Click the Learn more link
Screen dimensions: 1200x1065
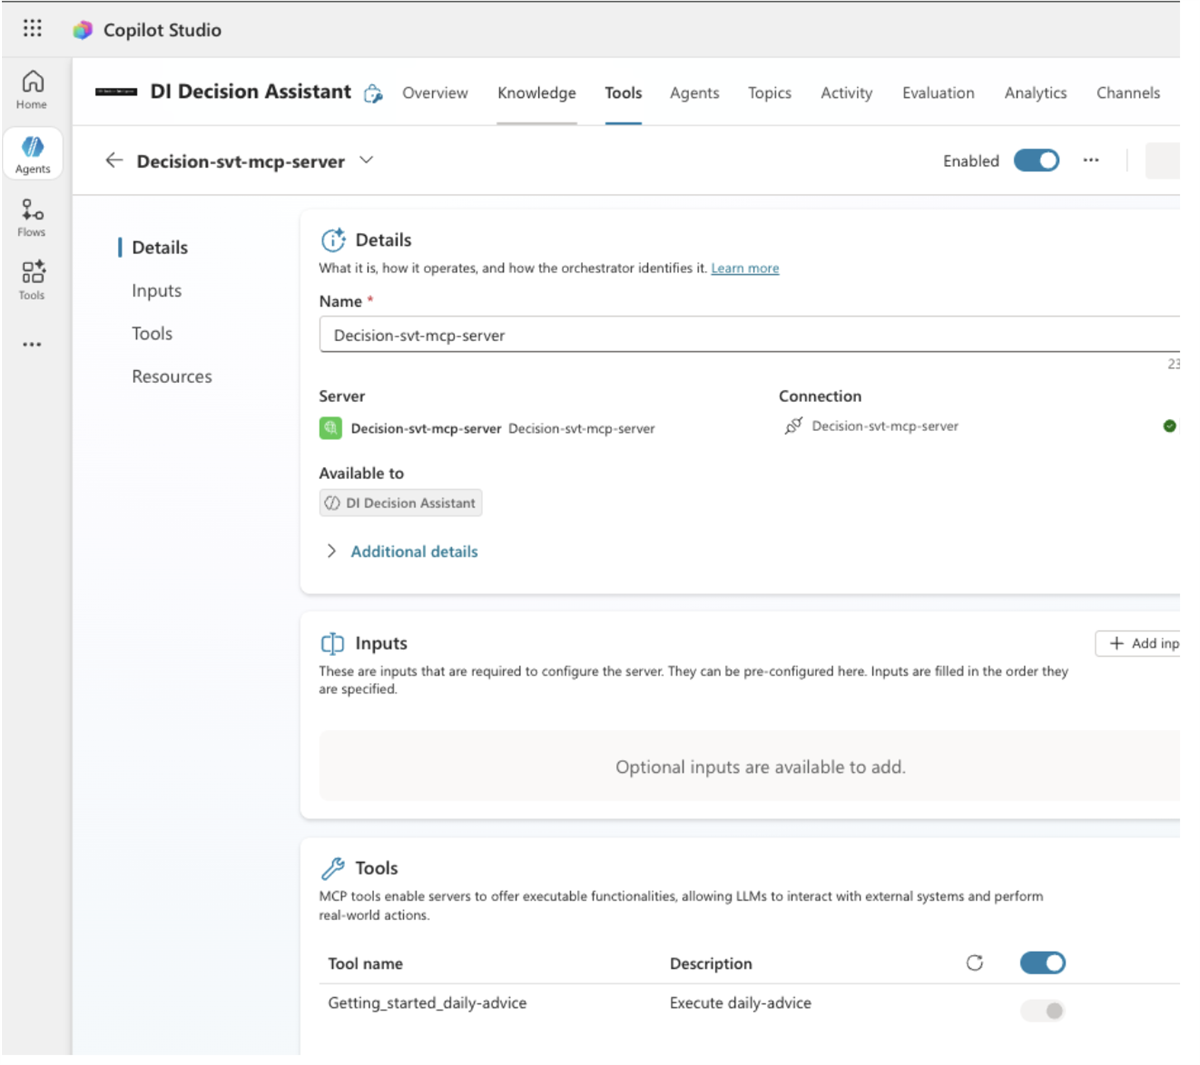pyautogui.click(x=745, y=268)
